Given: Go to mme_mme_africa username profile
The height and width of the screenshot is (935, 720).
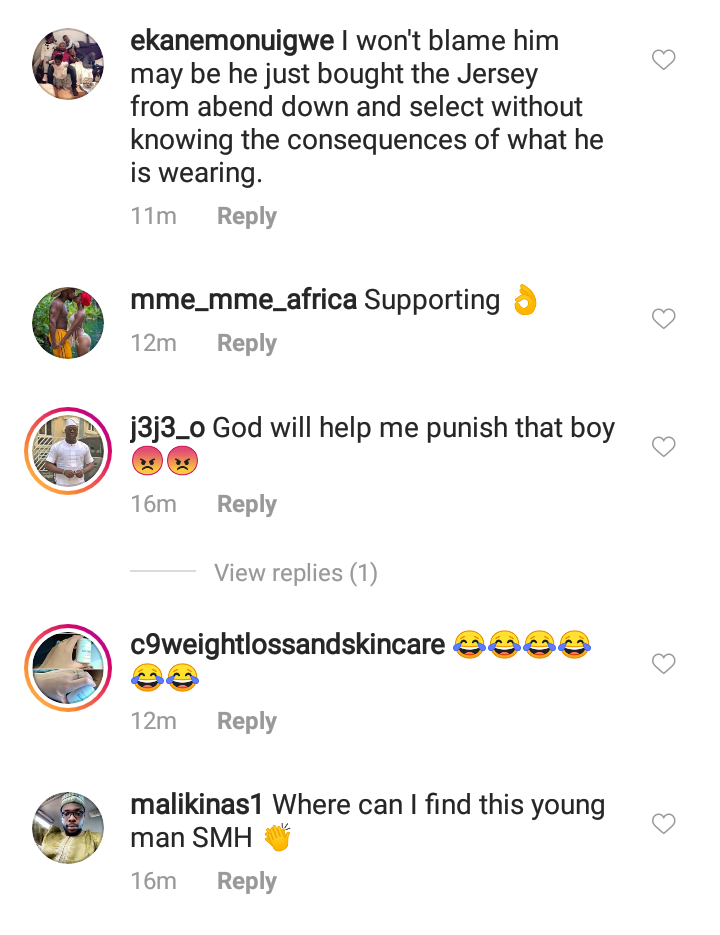Looking at the screenshot, I should pos(243,300).
